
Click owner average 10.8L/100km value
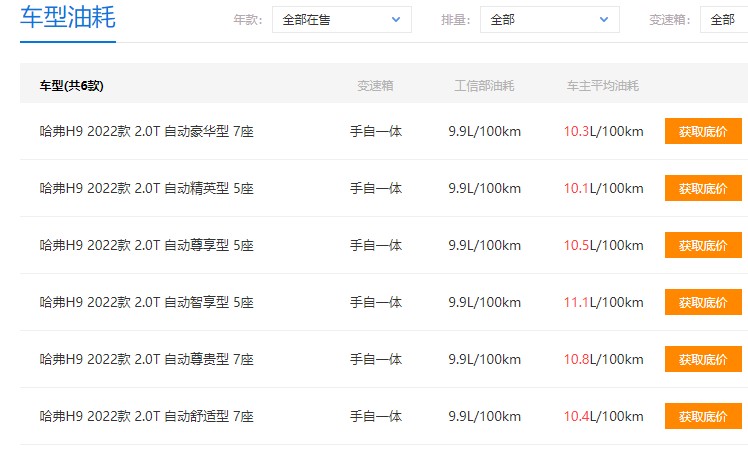tap(603, 359)
